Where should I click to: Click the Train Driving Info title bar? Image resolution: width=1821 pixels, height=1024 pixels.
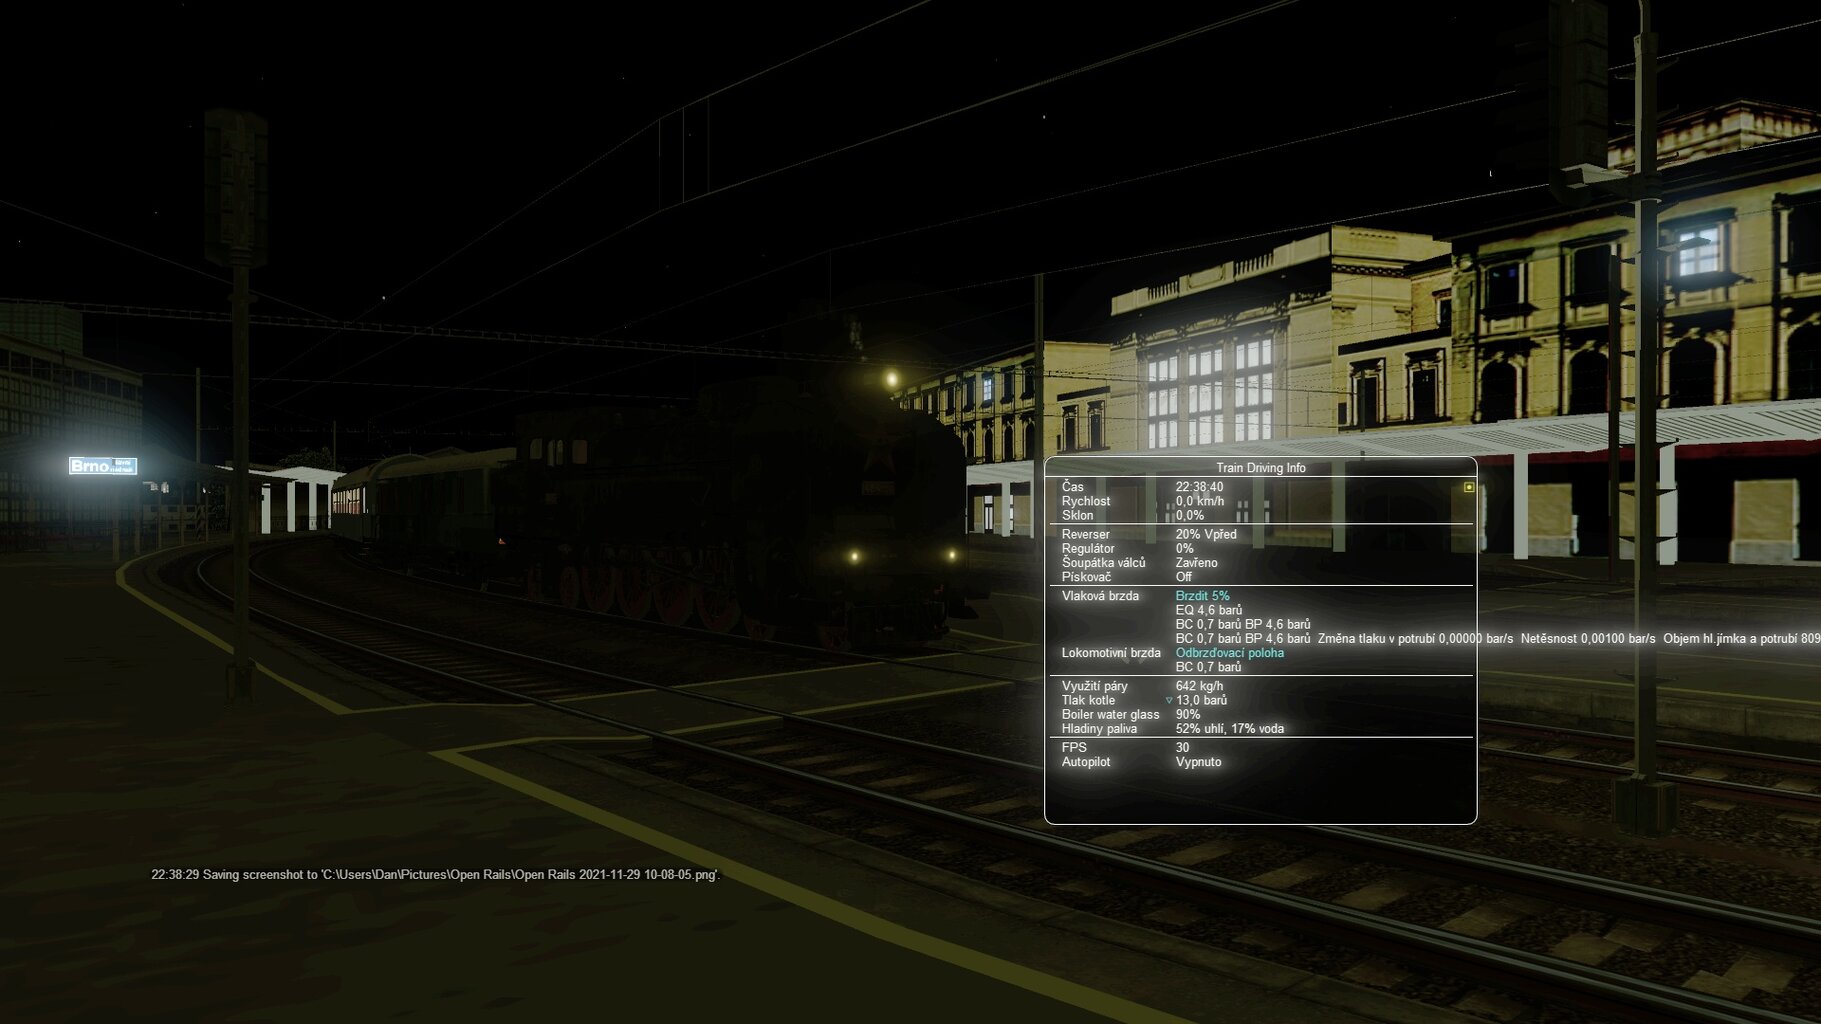point(1260,467)
